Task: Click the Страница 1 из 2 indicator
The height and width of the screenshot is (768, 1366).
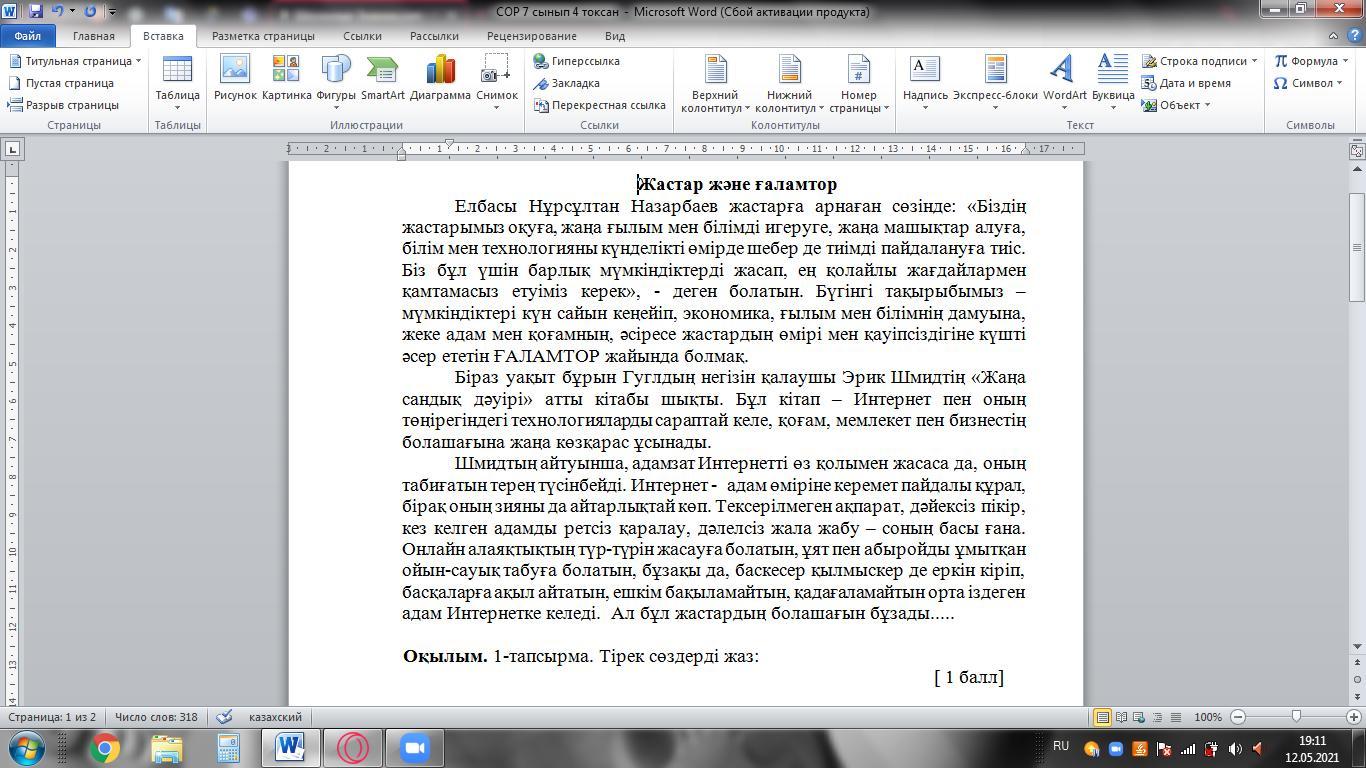Action: (x=52, y=717)
